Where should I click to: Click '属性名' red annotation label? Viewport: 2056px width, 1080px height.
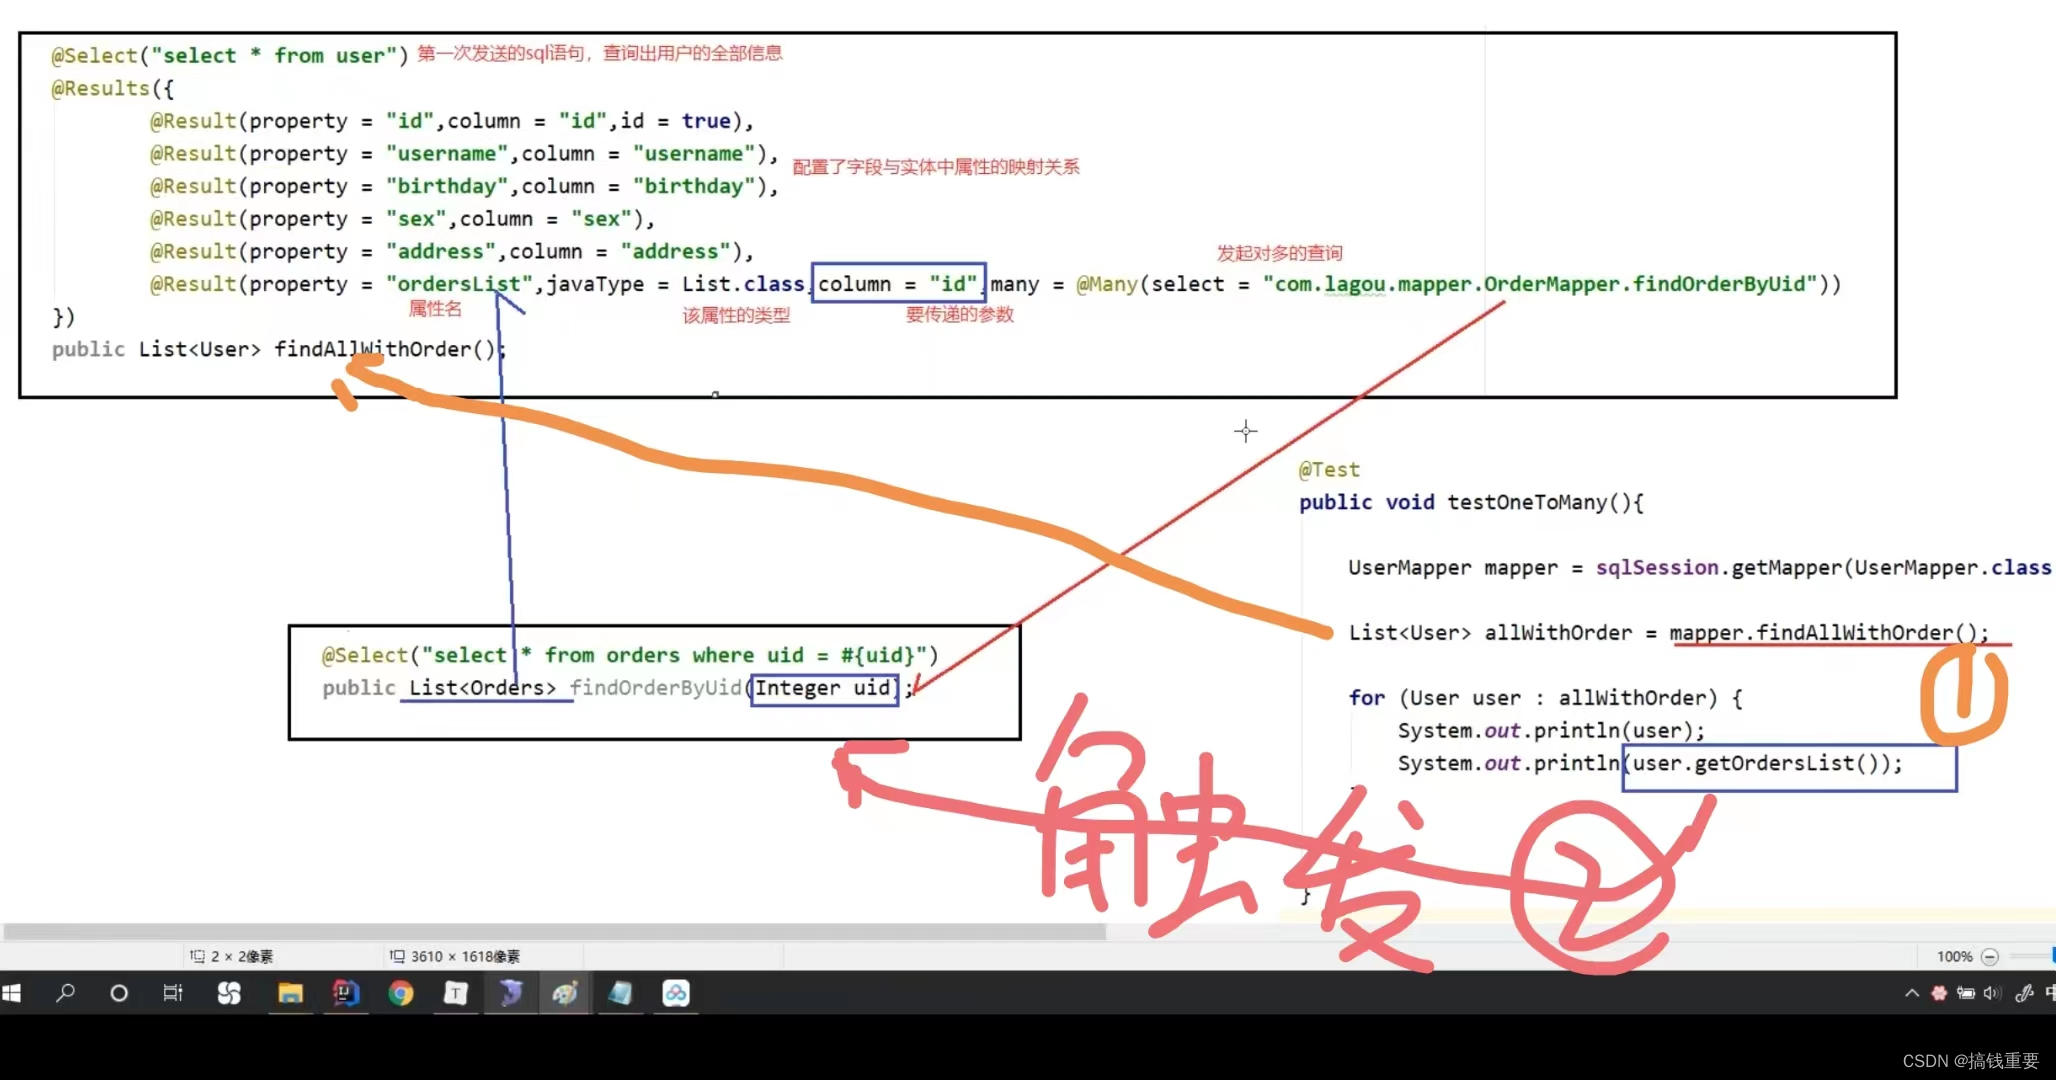click(435, 309)
